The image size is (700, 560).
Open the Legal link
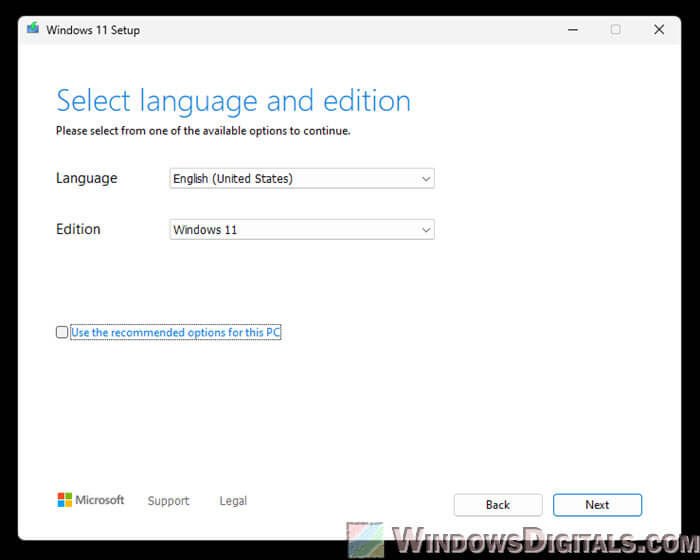coord(233,501)
